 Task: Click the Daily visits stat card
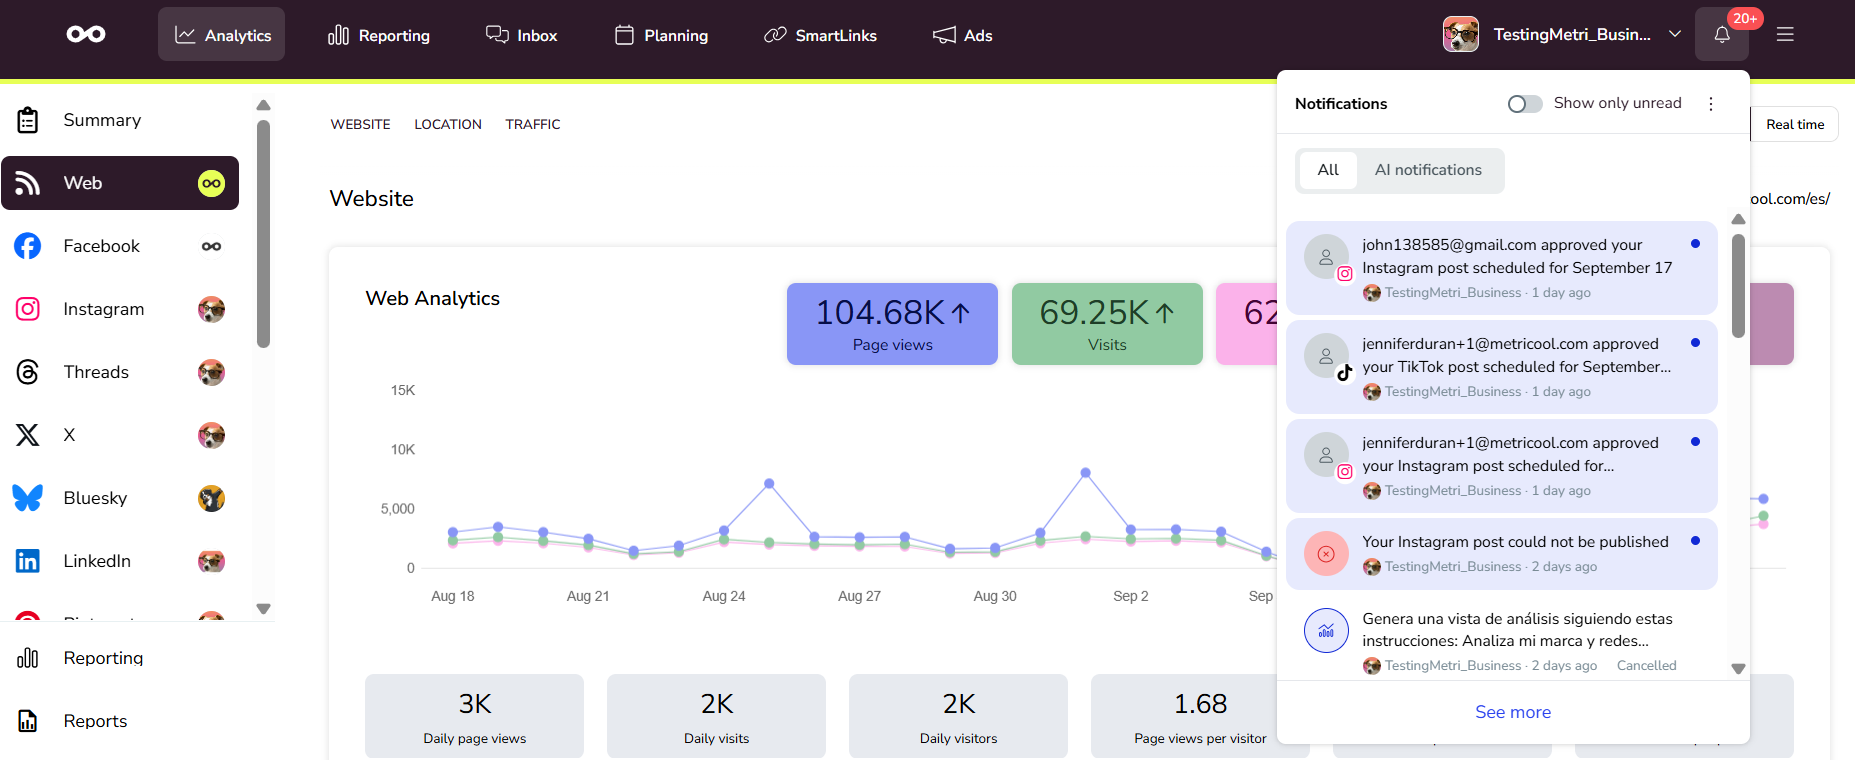click(716, 716)
